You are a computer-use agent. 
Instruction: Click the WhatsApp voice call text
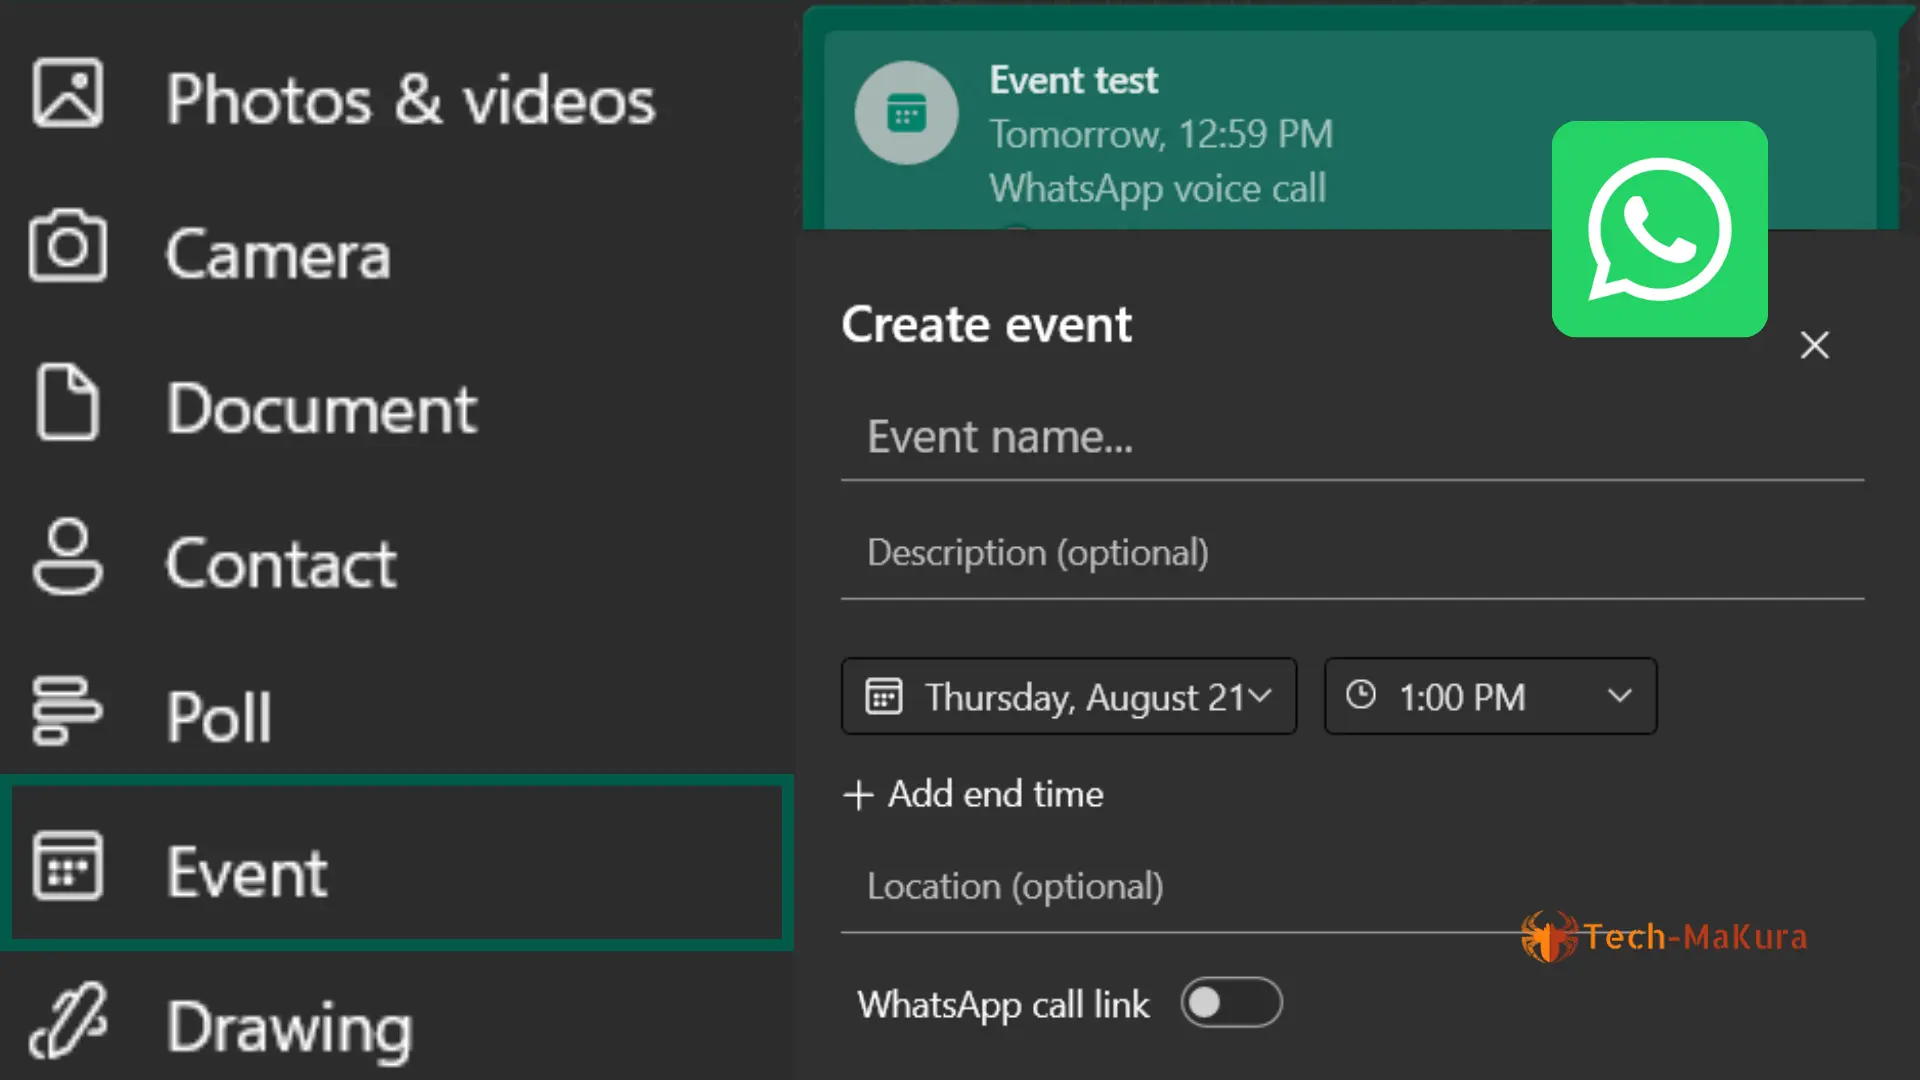[x=1158, y=188]
